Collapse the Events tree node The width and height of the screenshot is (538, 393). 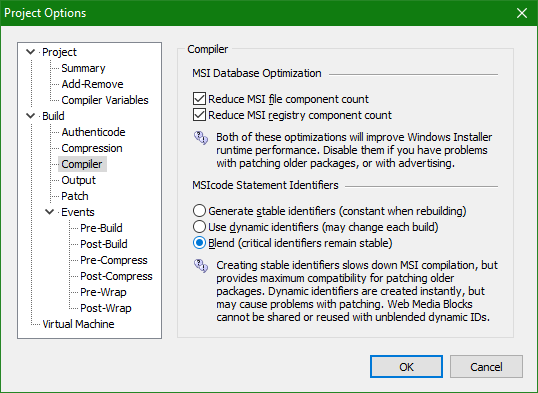click(50, 212)
